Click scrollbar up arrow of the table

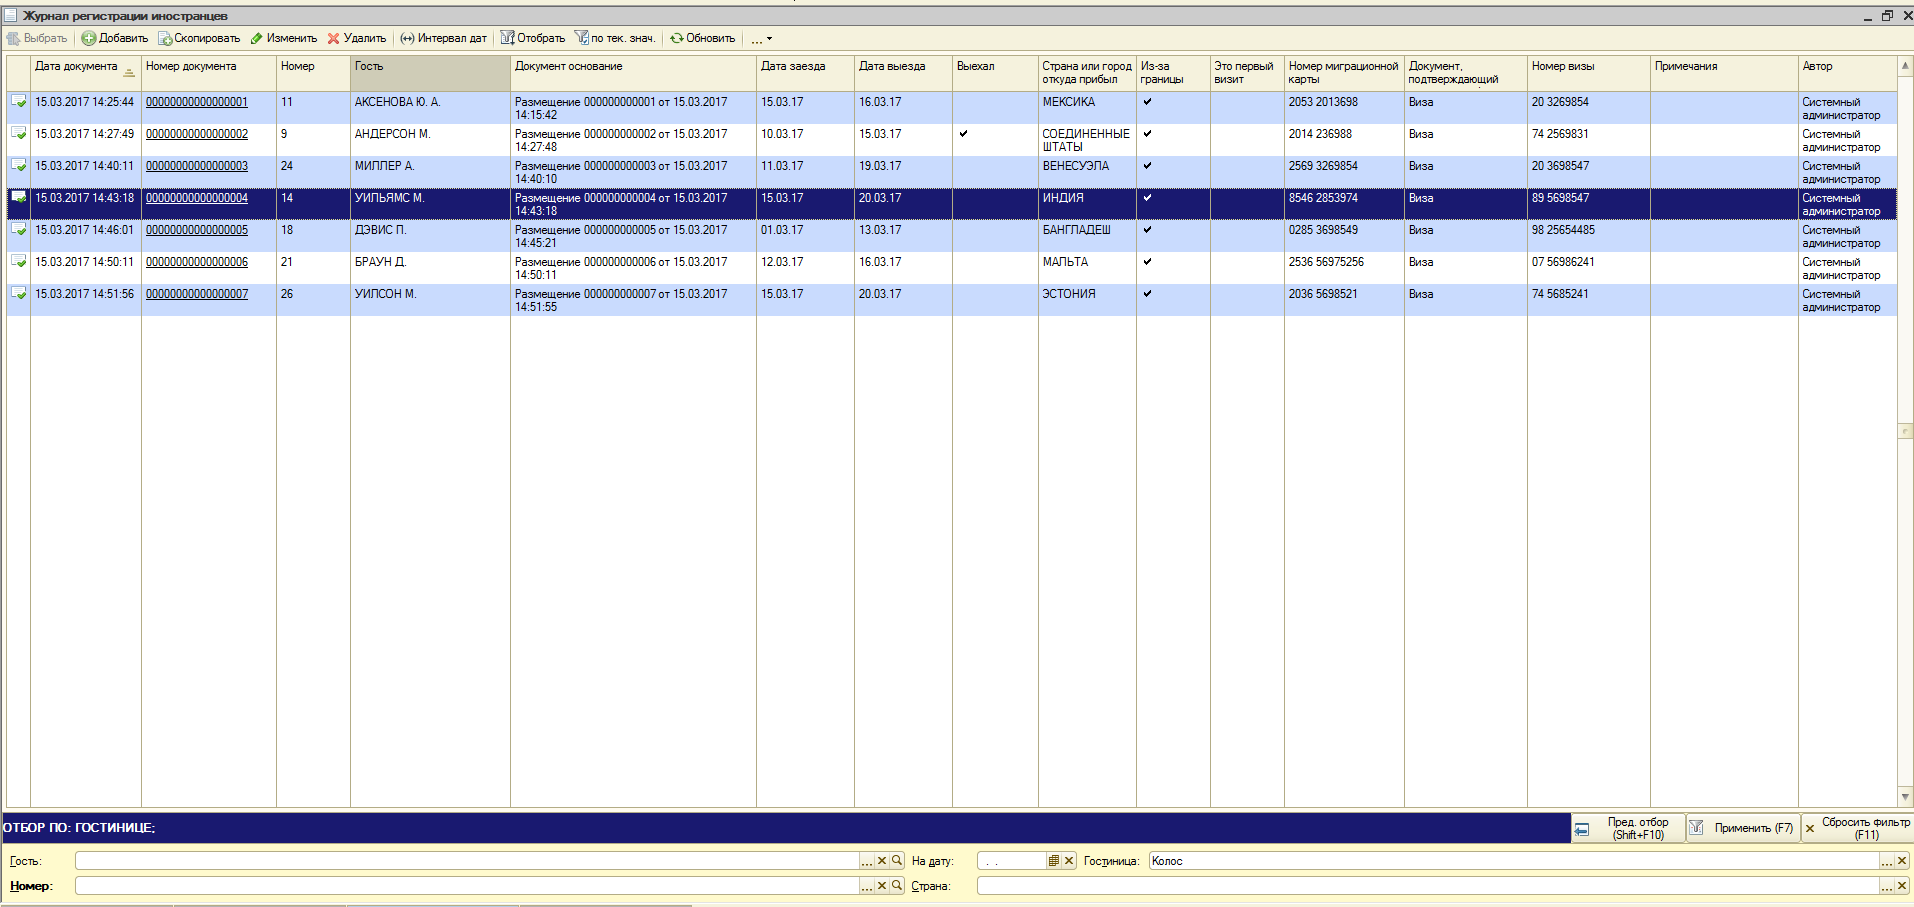click(x=1905, y=65)
